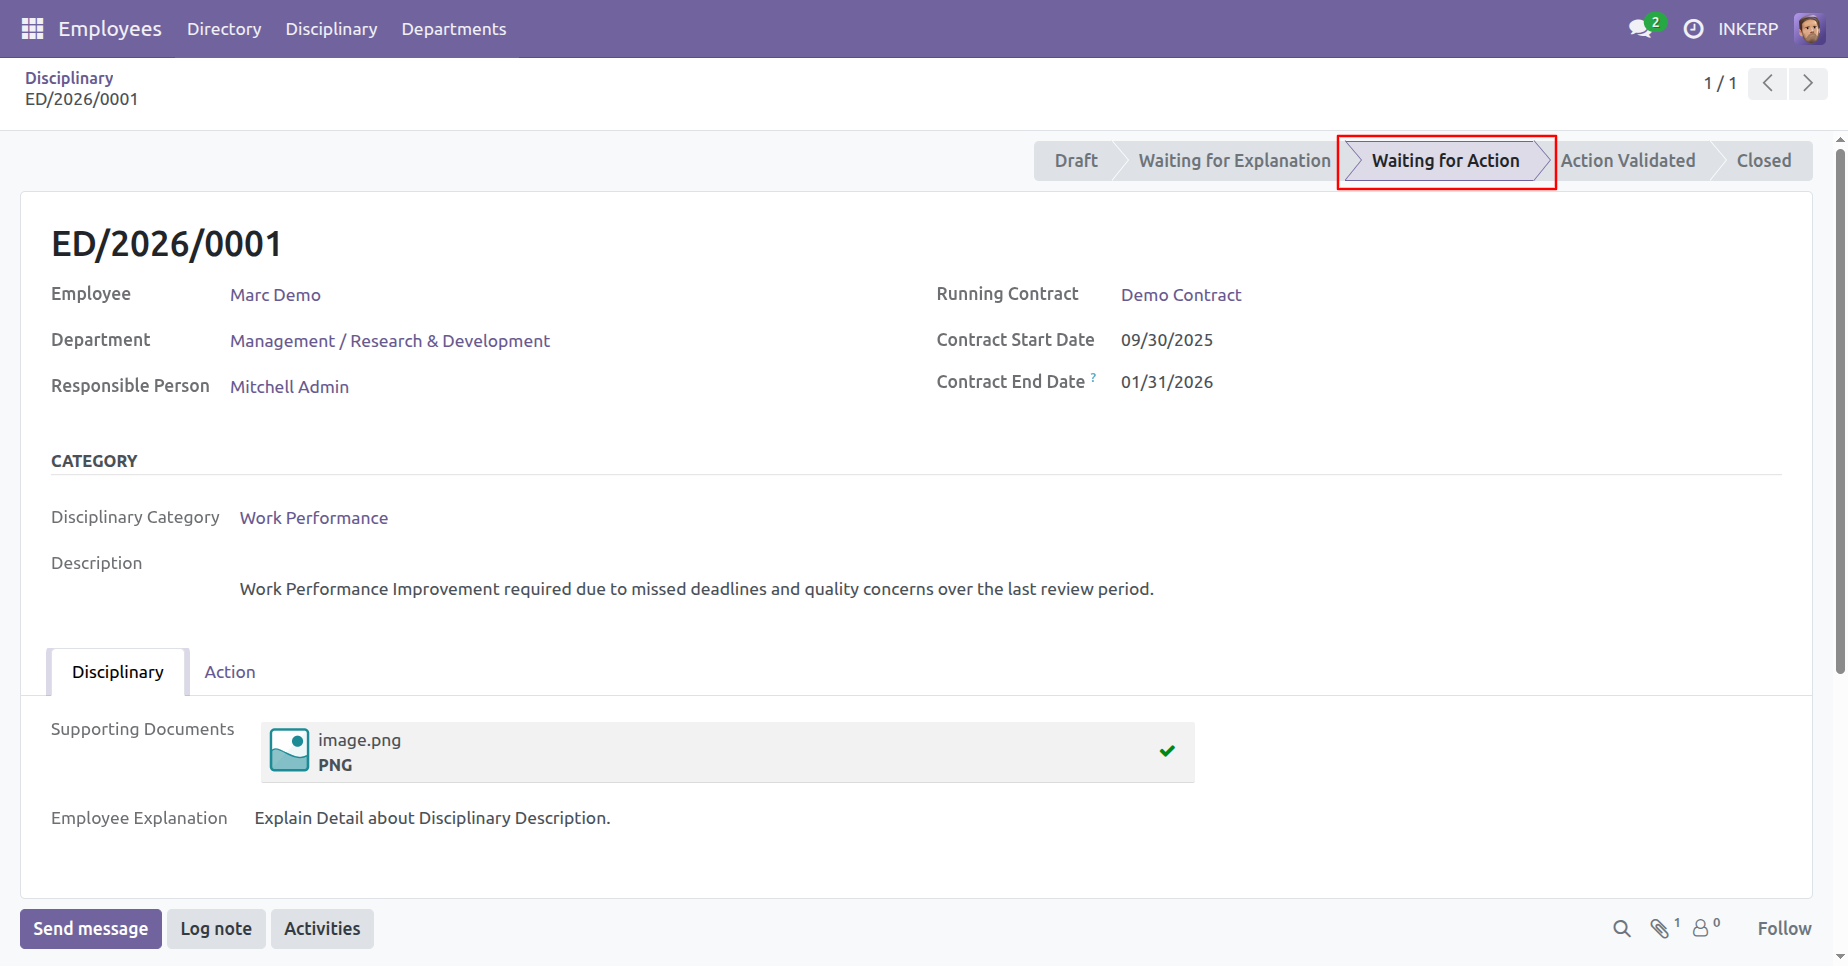Open the conversations chat icon
1848x966 pixels.
point(1640,29)
